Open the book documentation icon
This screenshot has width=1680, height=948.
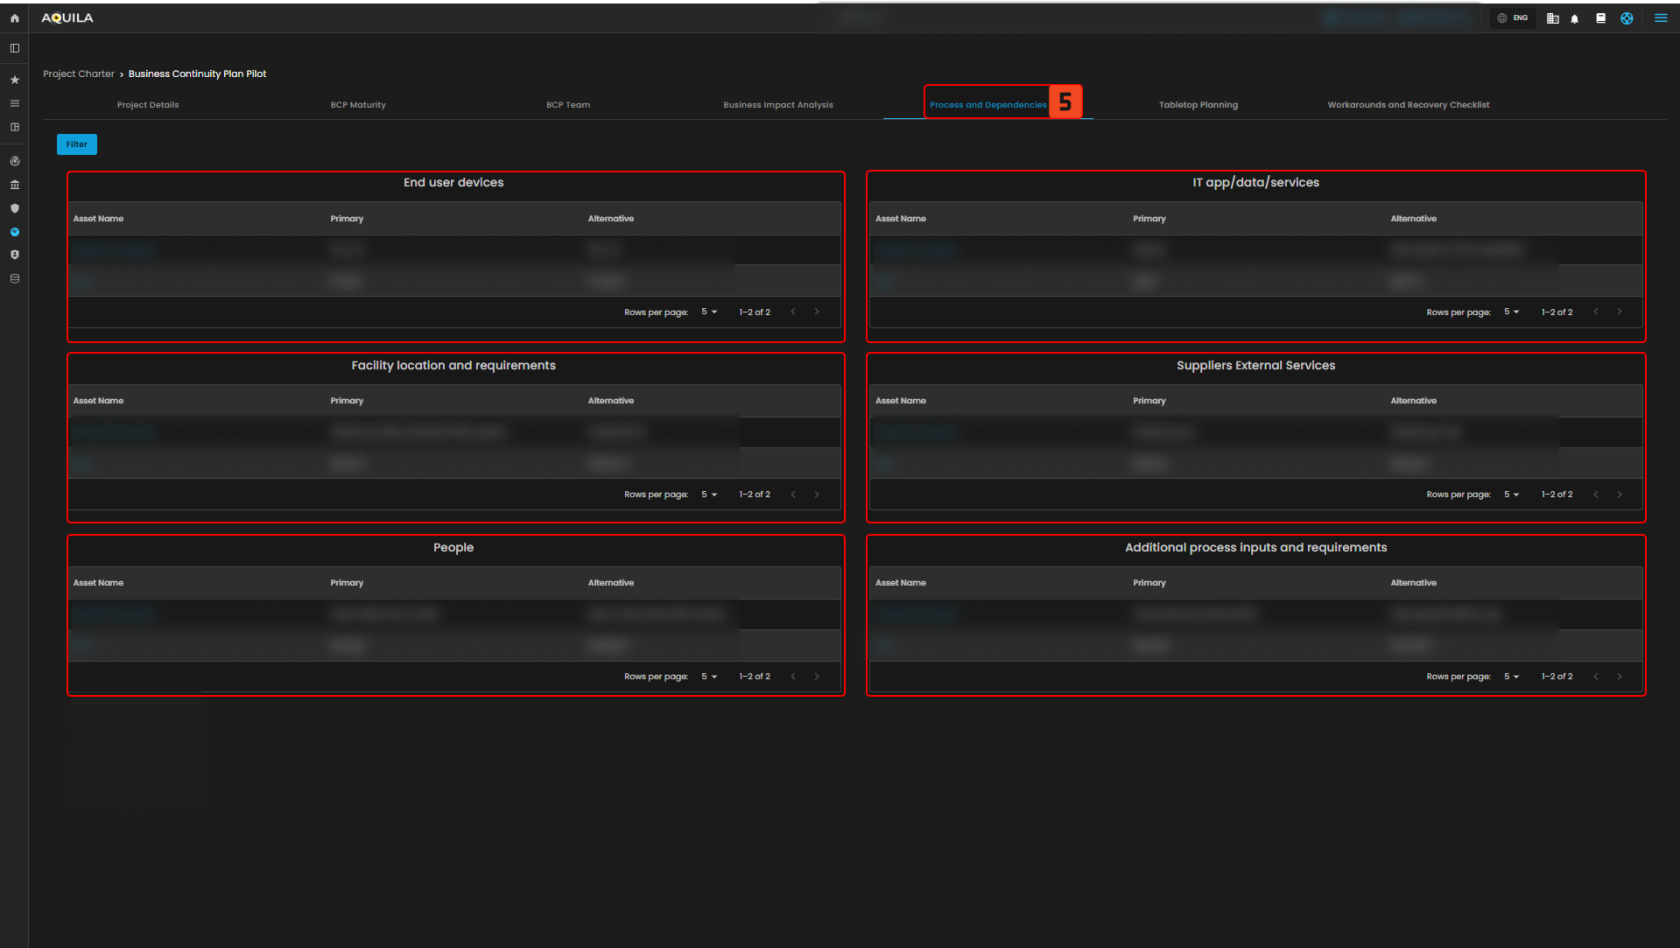coord(1600,18)
